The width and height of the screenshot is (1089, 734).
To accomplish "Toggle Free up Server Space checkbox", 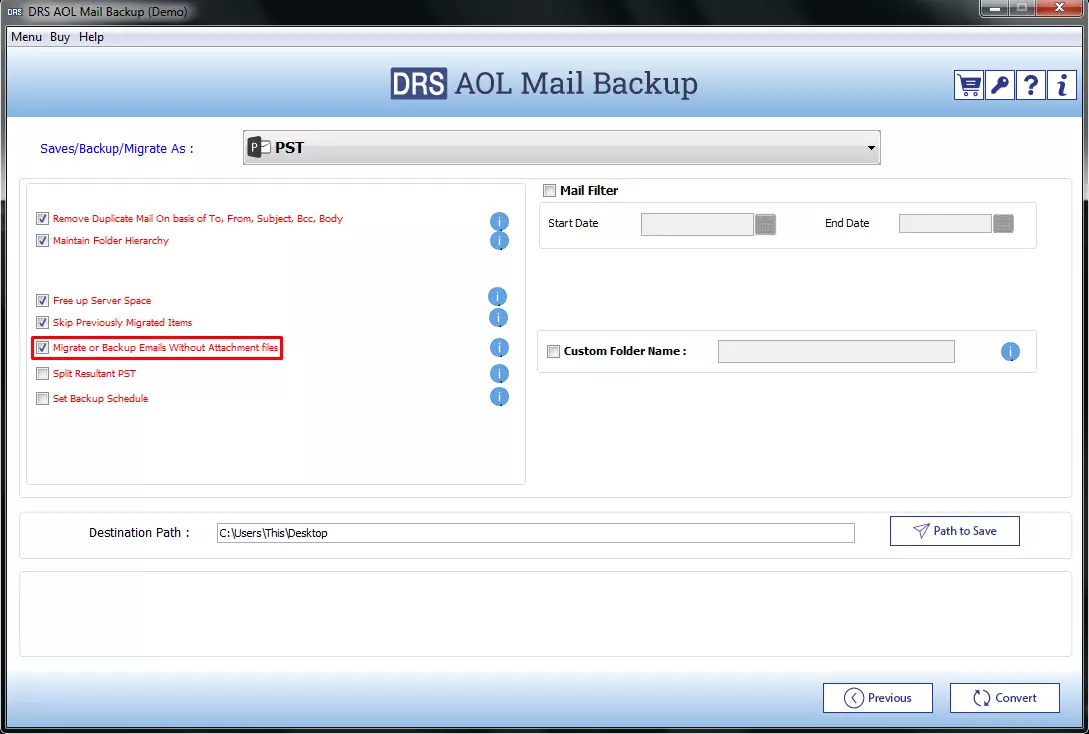I will 42,300.
